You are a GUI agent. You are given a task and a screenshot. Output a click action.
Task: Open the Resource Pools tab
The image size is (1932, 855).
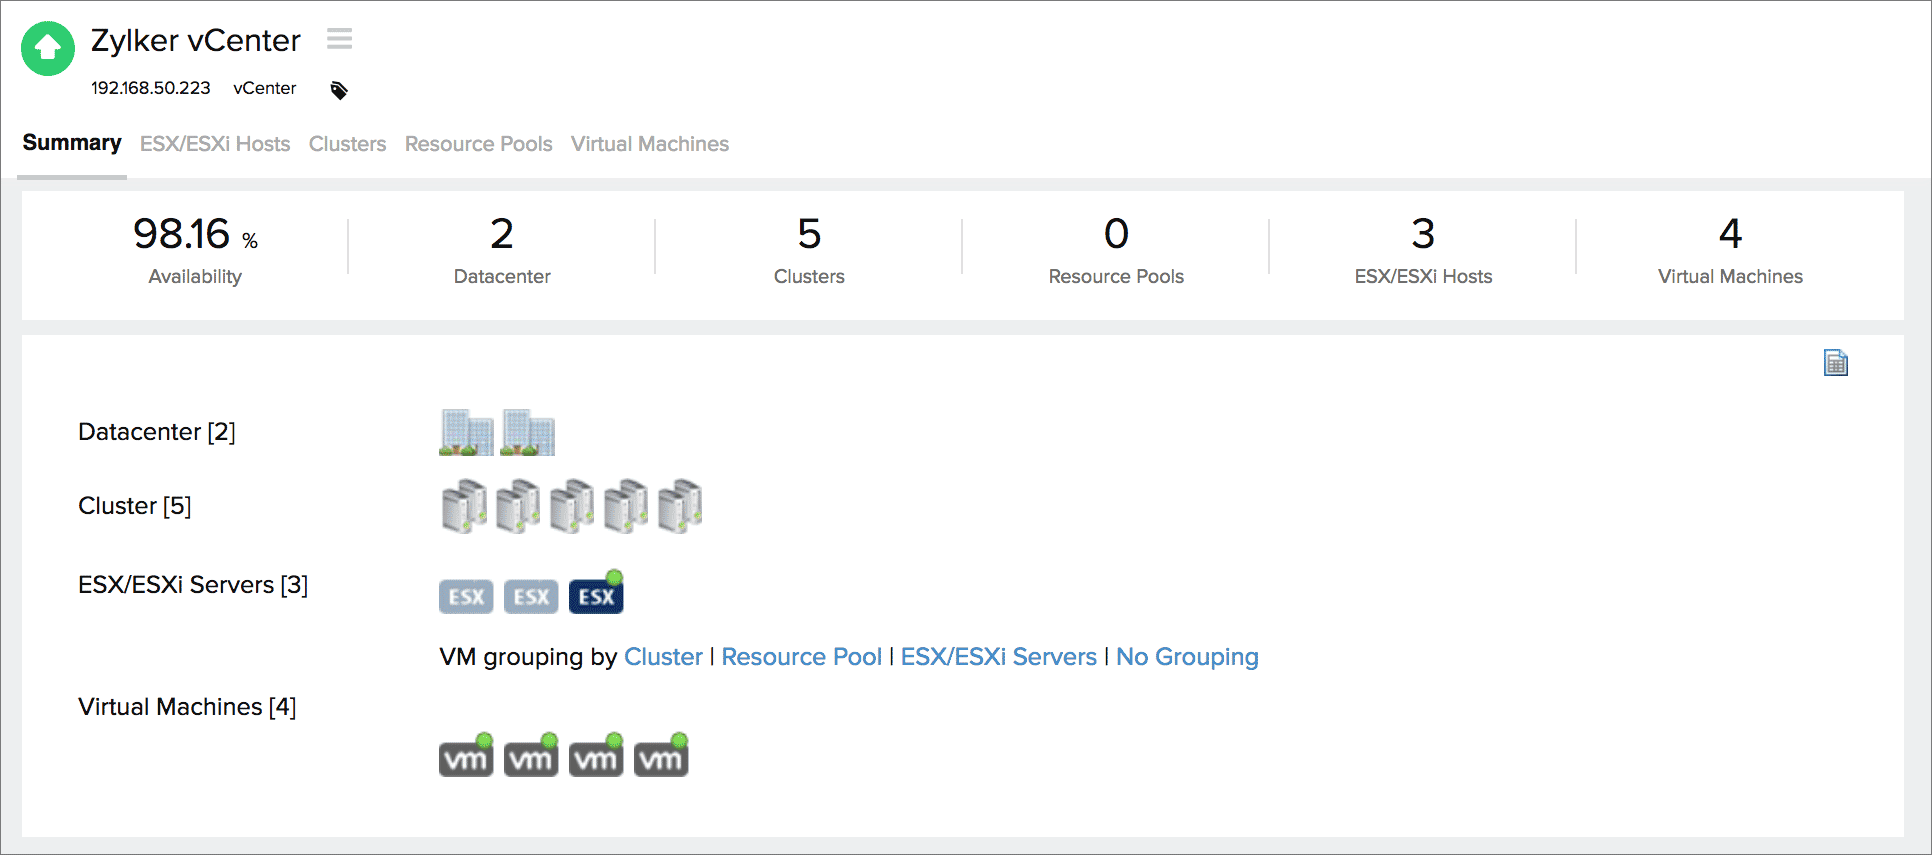tap(479, 144)
